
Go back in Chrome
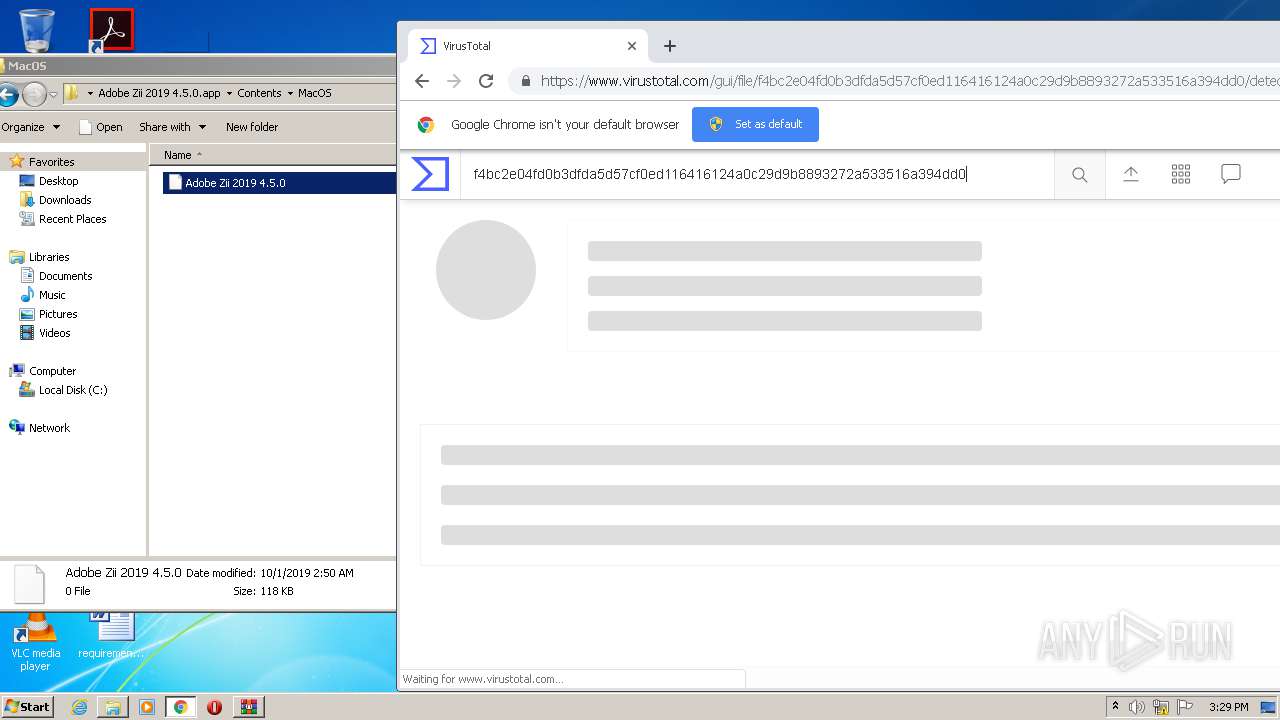[422, 81]
